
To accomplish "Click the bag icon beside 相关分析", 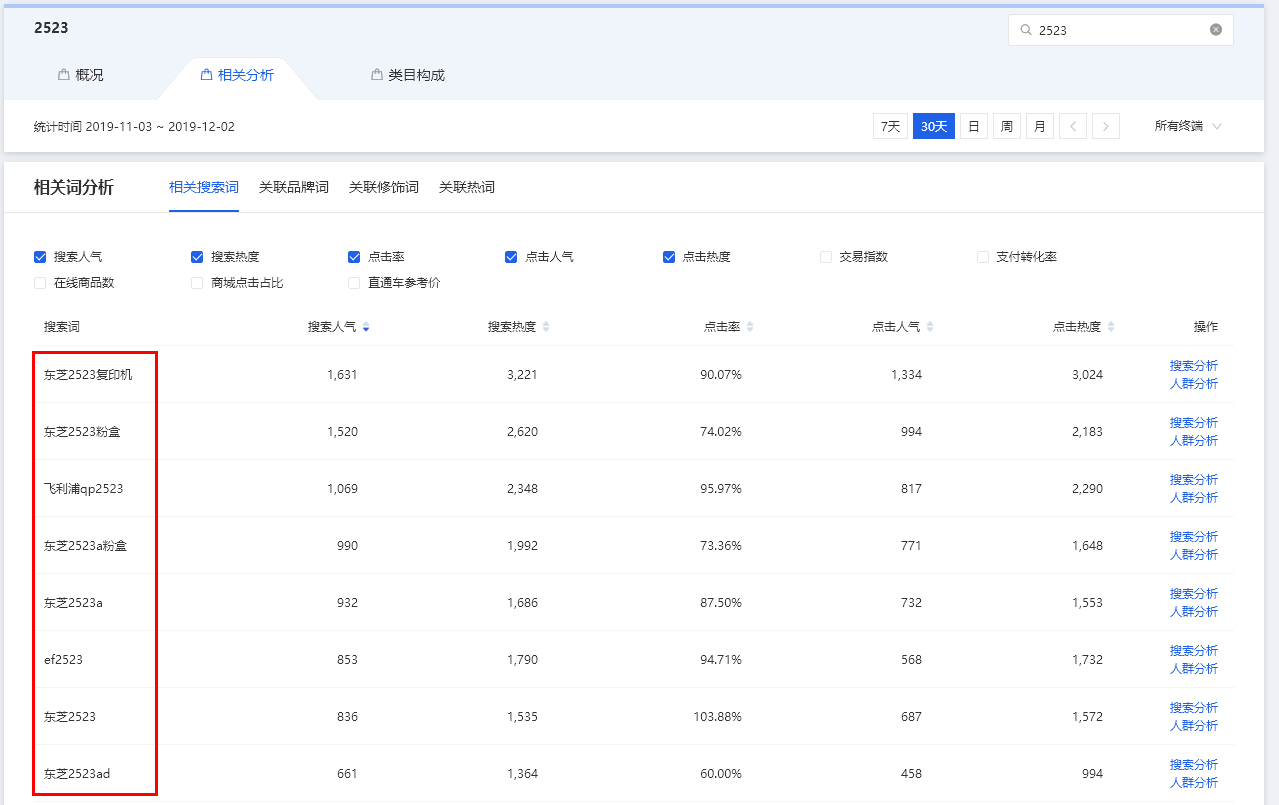I will [207, 75].
